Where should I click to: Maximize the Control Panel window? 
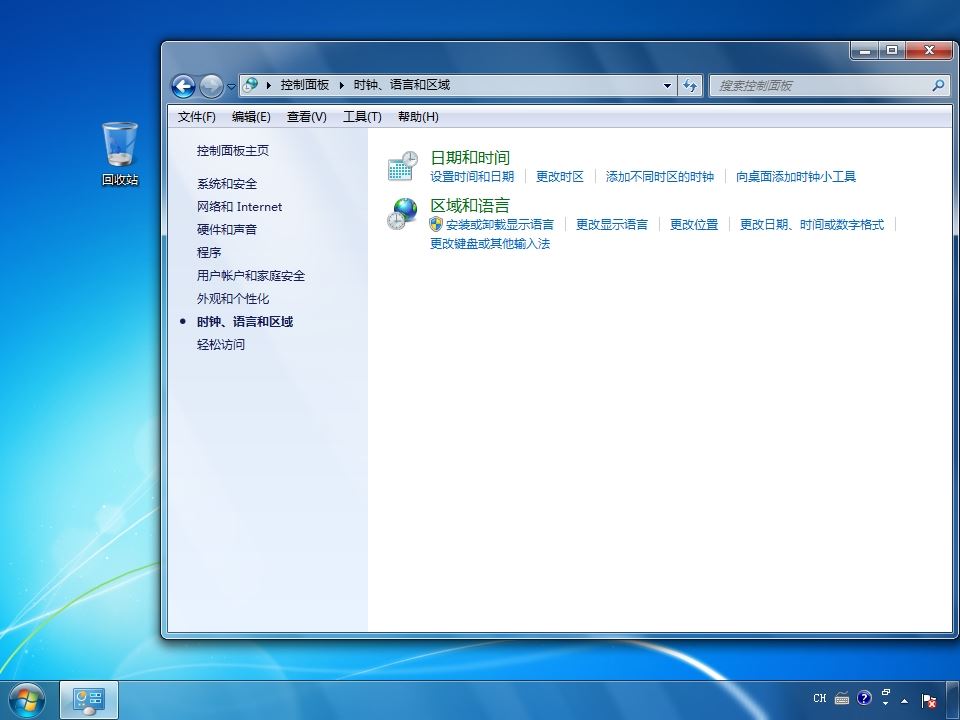coord(892,51)
